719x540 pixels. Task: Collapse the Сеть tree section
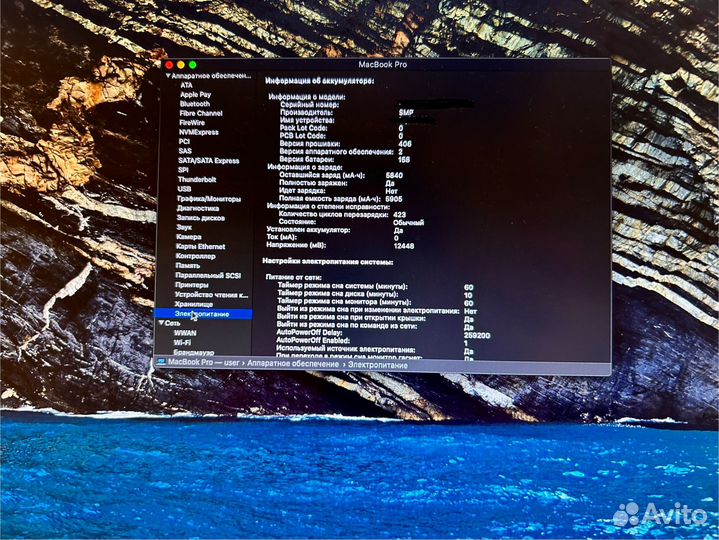pos(161,323)
